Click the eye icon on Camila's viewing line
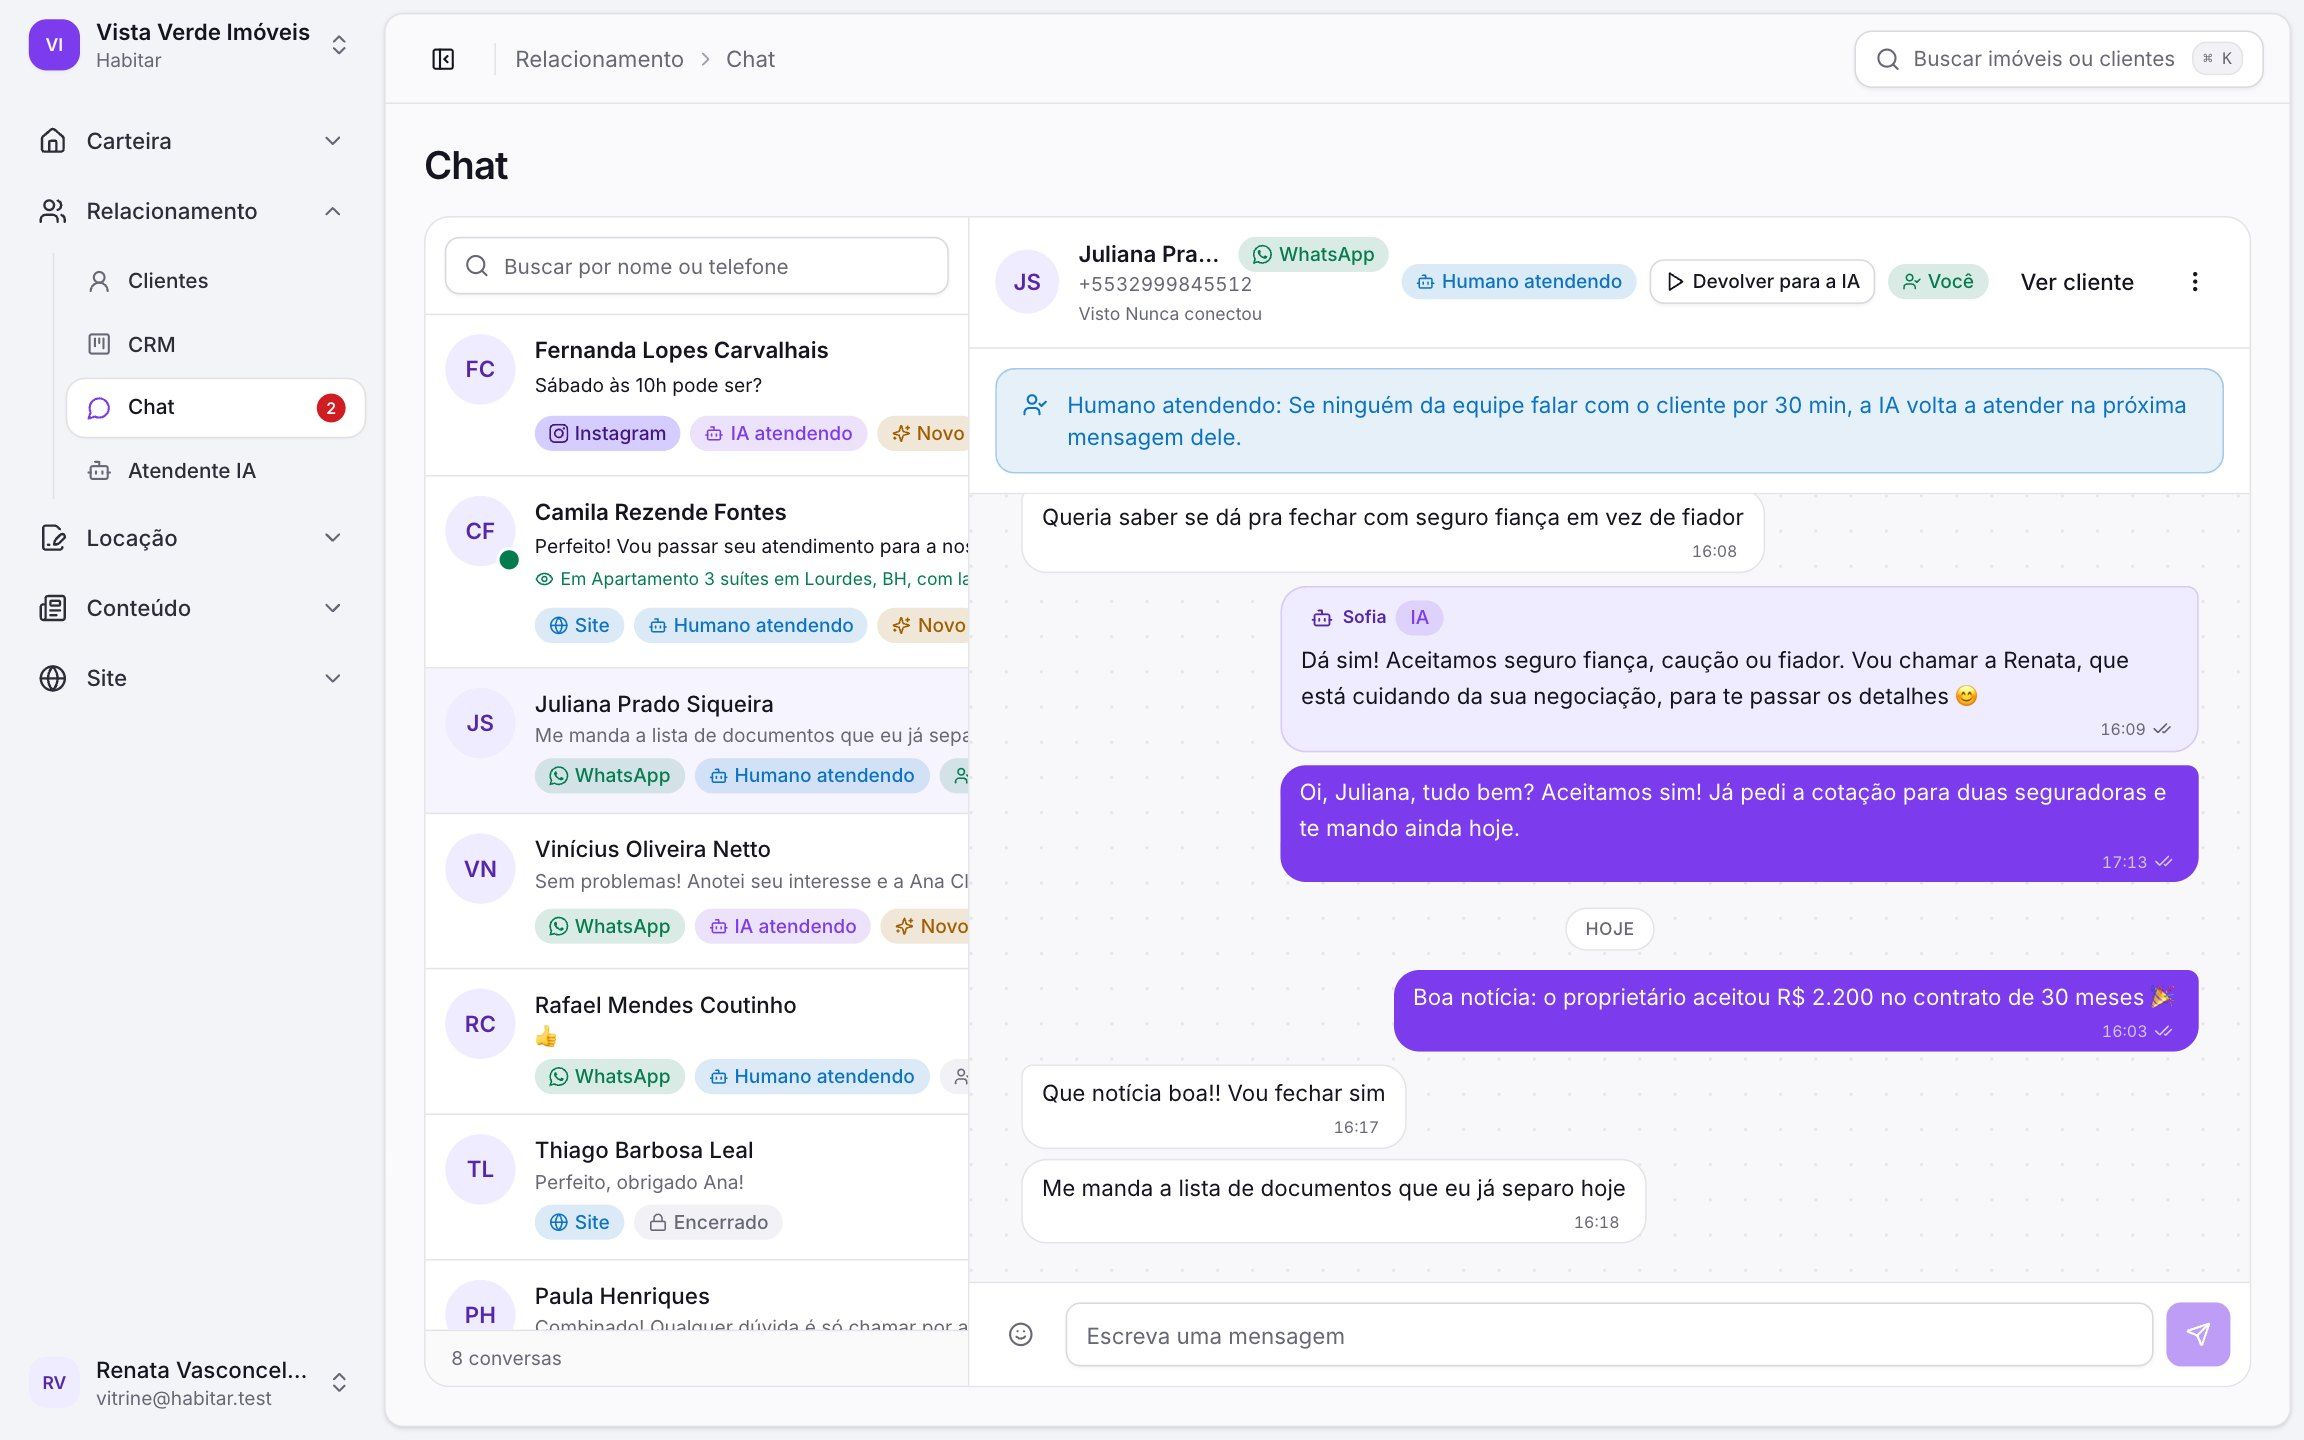Image resolution: width=2304 pixels, height=1440 pixels. click(x=544, y=579)
